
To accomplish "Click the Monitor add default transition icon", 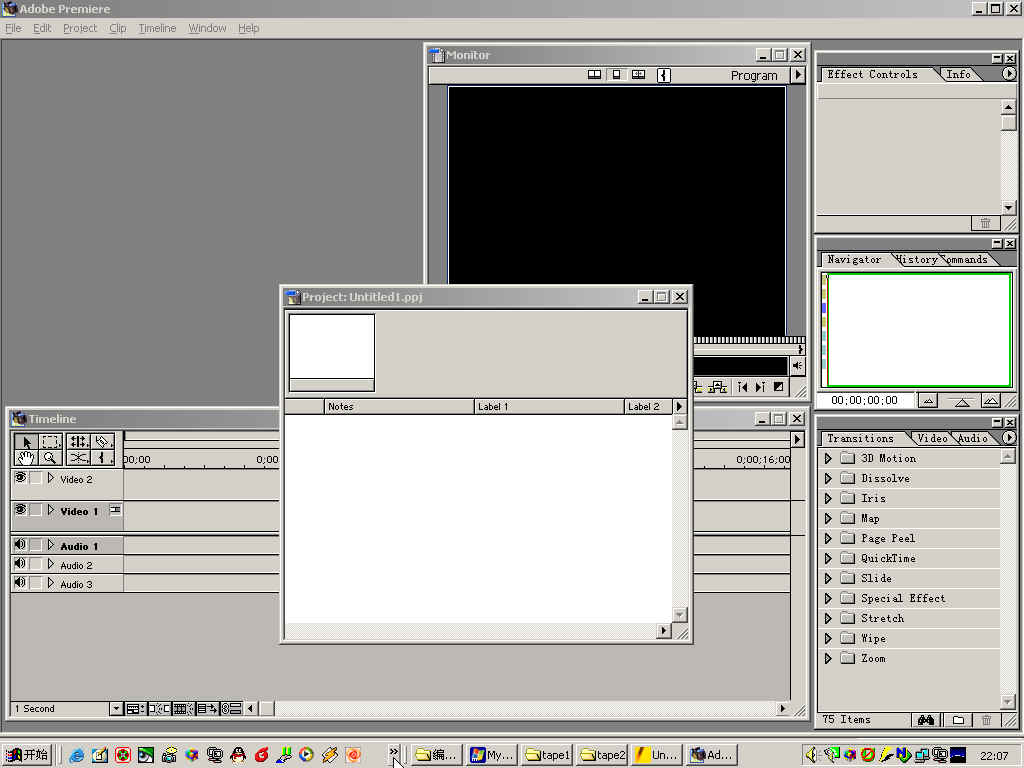I will [778, 387].
